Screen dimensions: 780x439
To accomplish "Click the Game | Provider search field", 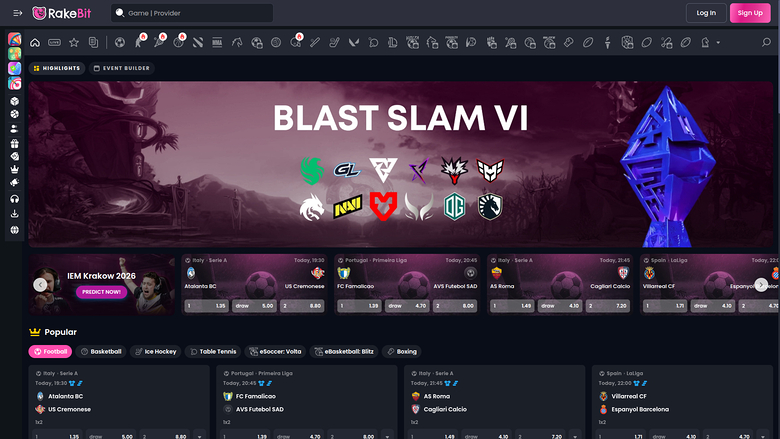I will [192, 13].
